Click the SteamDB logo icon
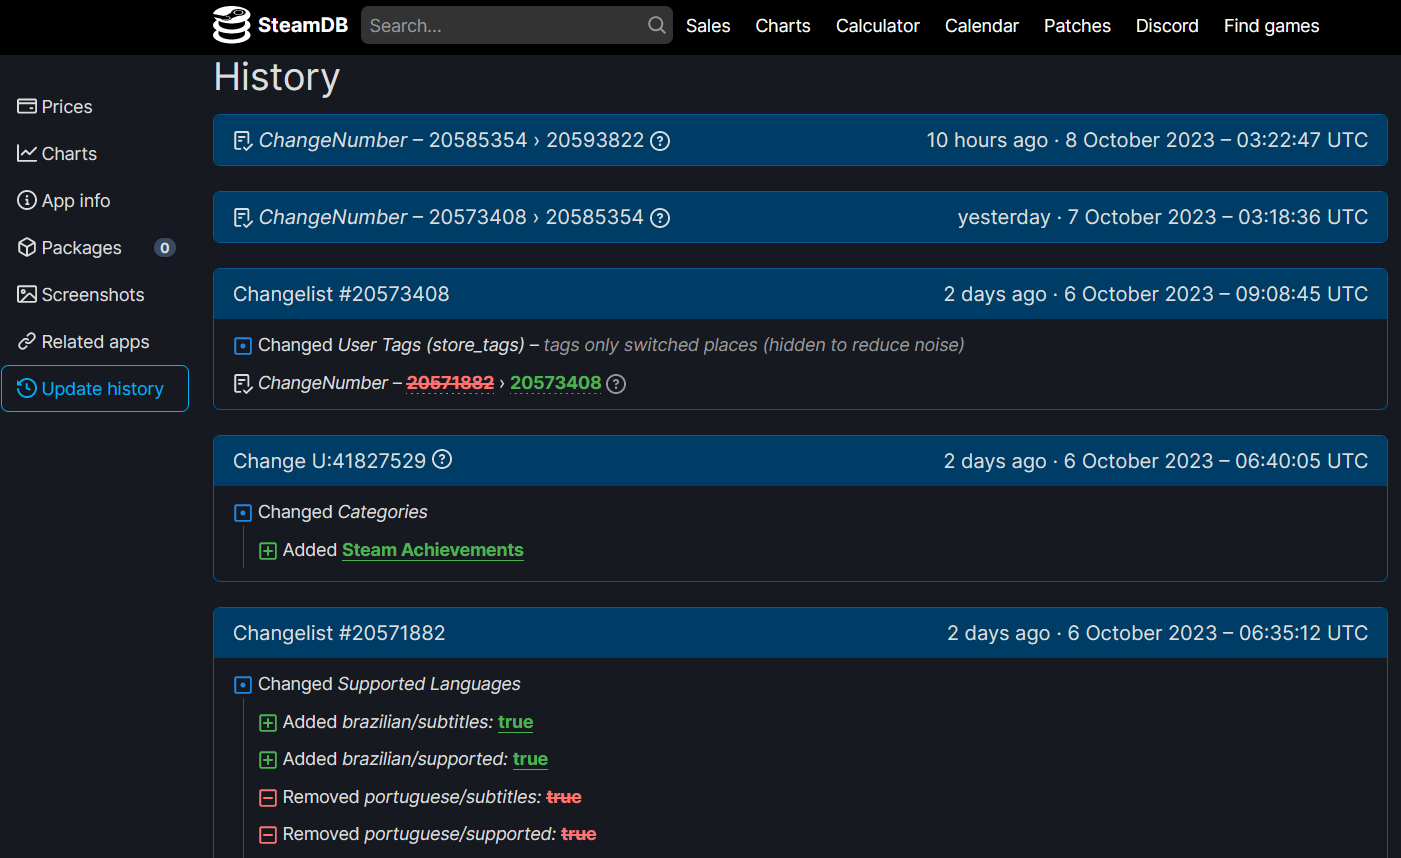Viewport: 1401px width, 858px height. tap(231, 25)
